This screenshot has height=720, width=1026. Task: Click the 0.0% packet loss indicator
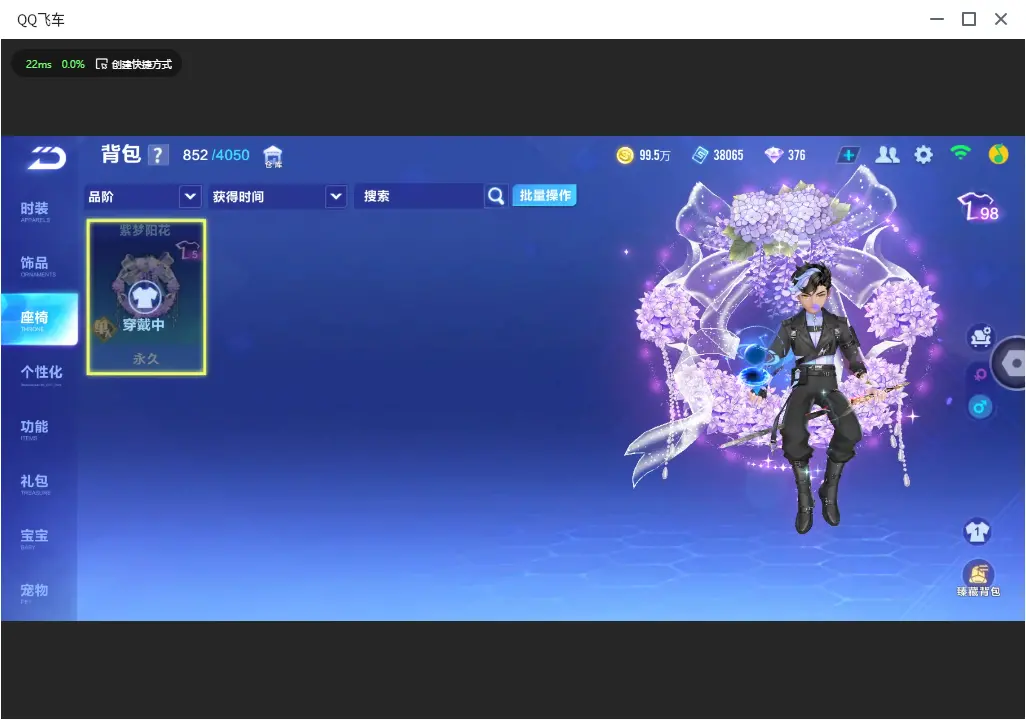coord(73,64)
